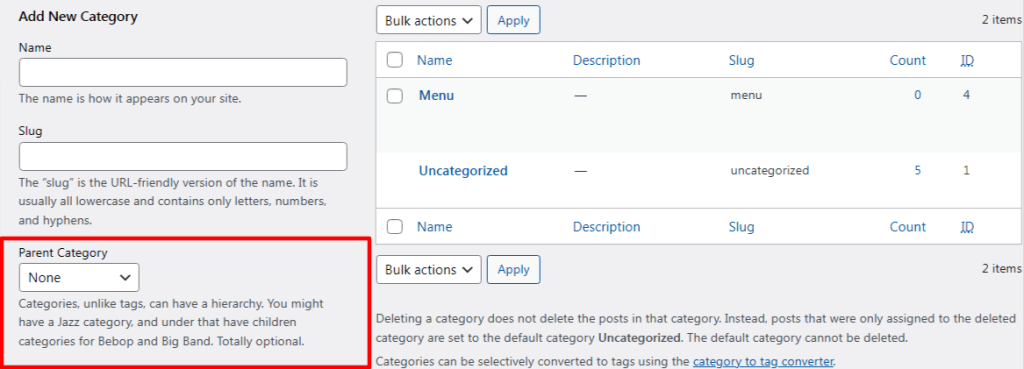
Task: Check the select-all checkbox in table footer
Action: click(x=394, y=227)
